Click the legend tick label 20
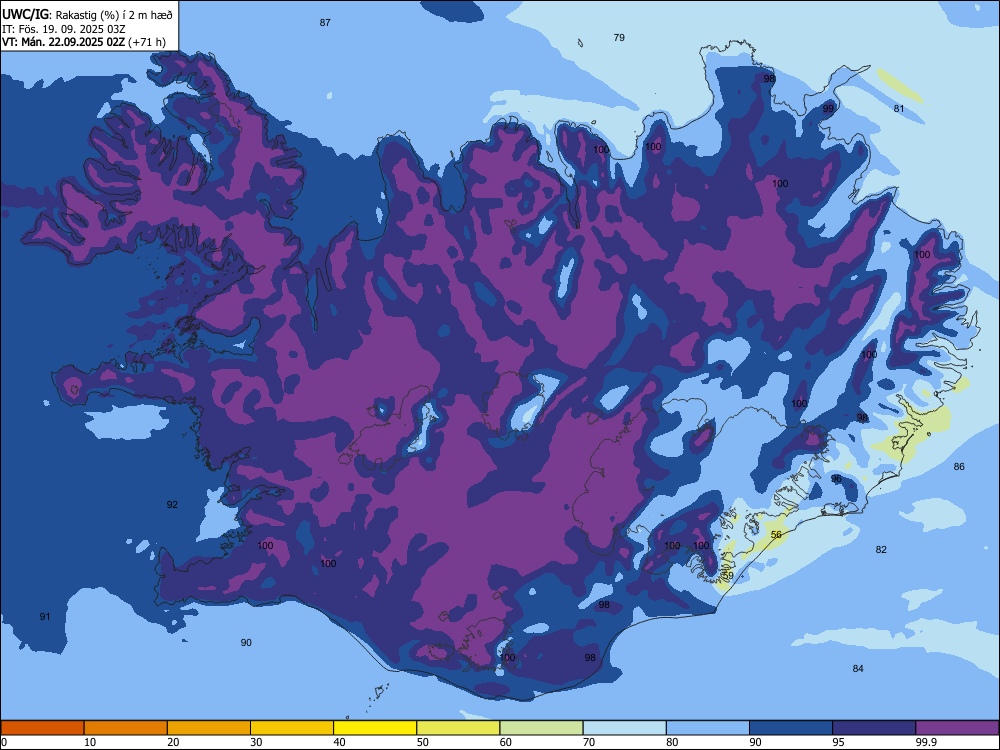 point(173,742)
